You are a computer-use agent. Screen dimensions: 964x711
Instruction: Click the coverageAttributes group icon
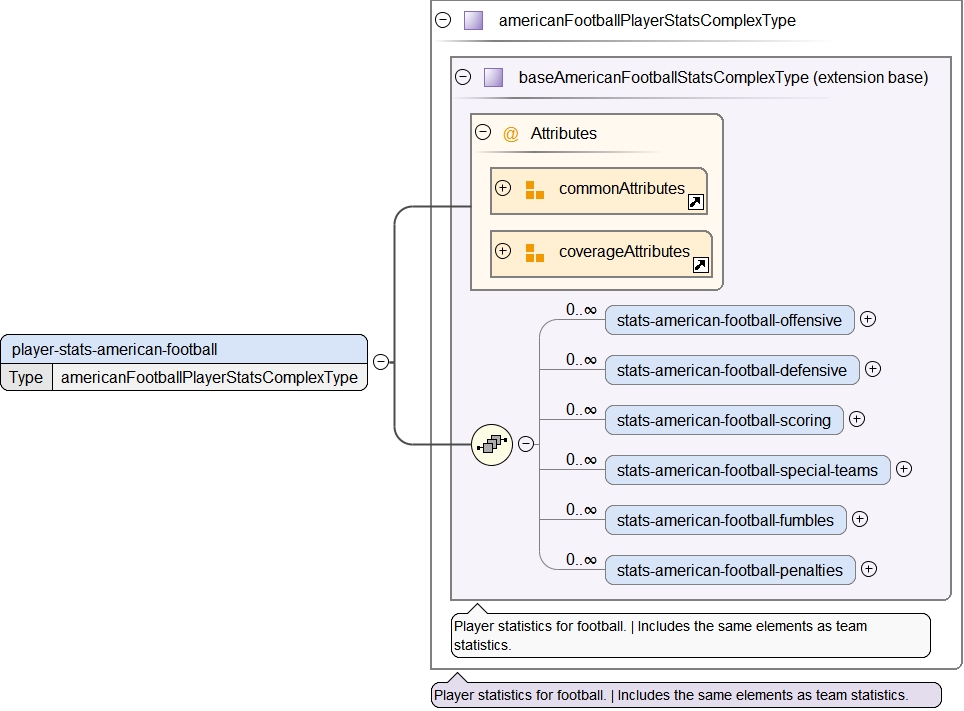pyautogui.click(x=535, y=253)
